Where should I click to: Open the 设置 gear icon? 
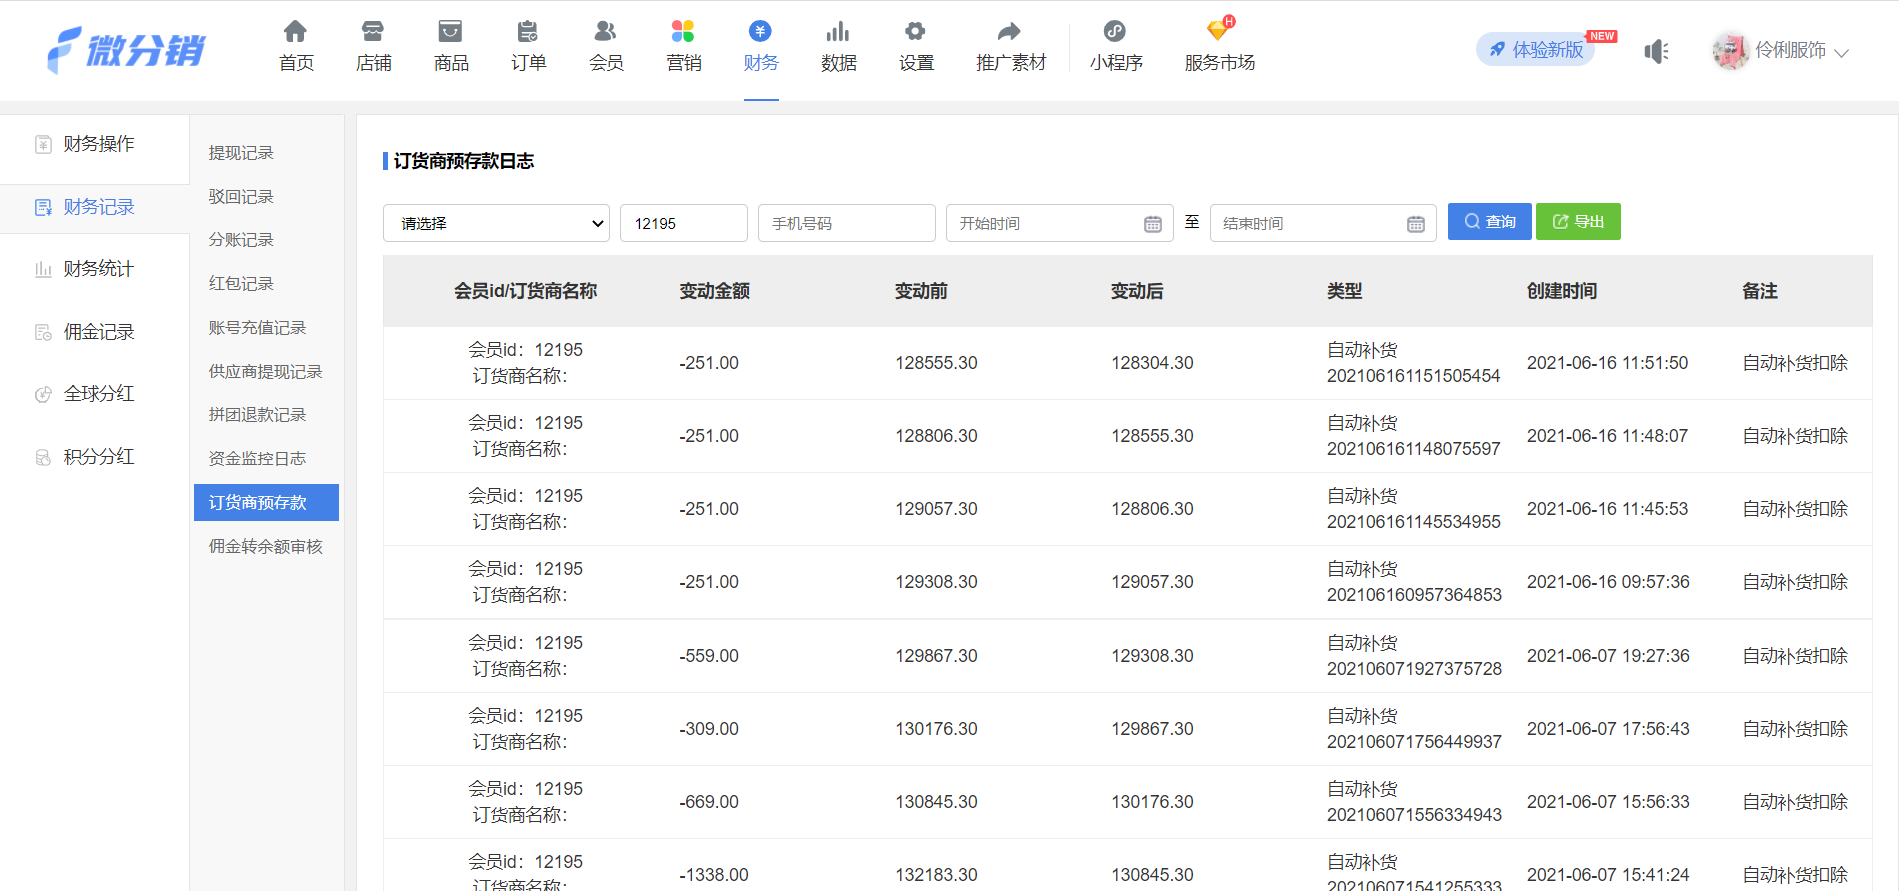coord(915,32)
